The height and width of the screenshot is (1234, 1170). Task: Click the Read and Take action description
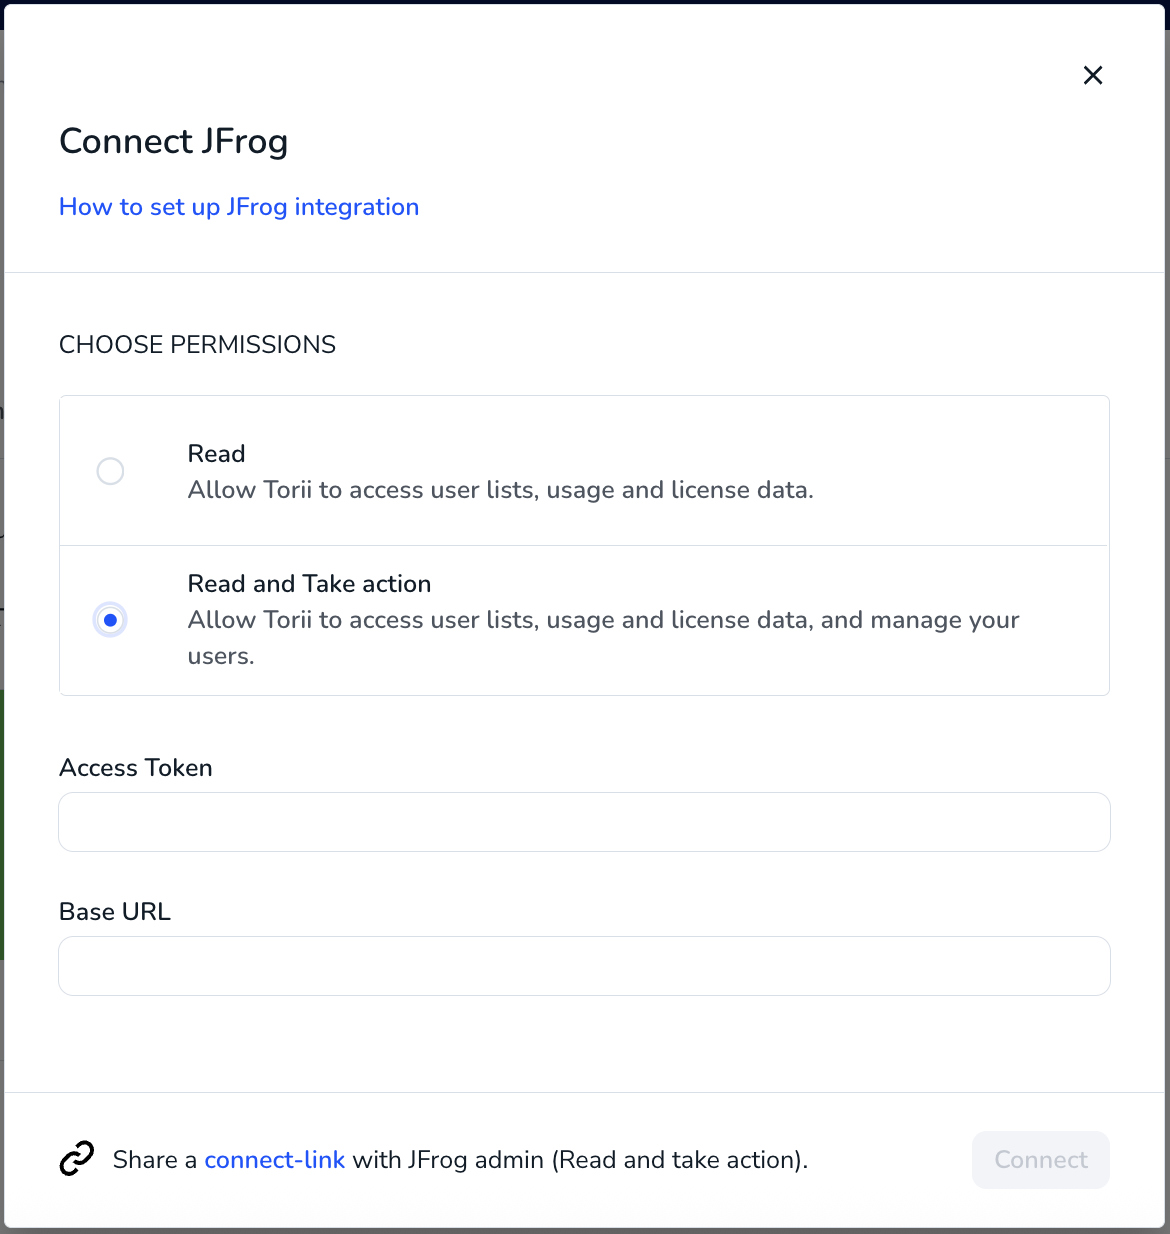tap(602, 637)
